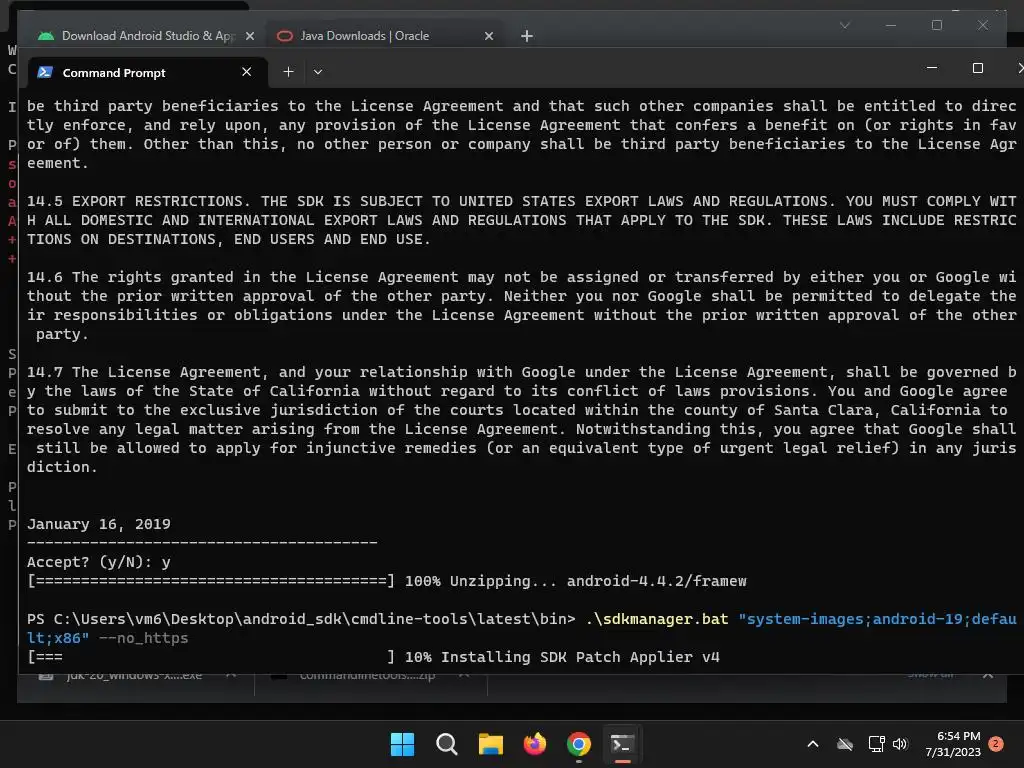Click the cloud sync tray icon
Screen dimensions: 1024x768
point(845,744)
